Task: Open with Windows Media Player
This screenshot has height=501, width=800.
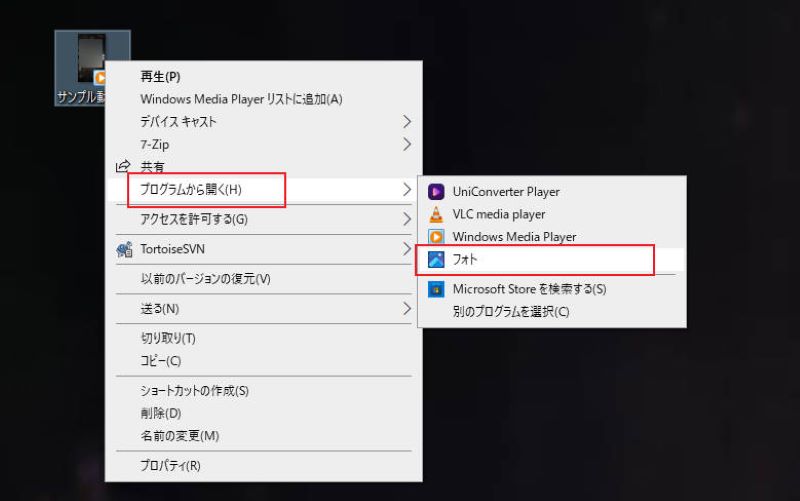Action: (552, 237)
